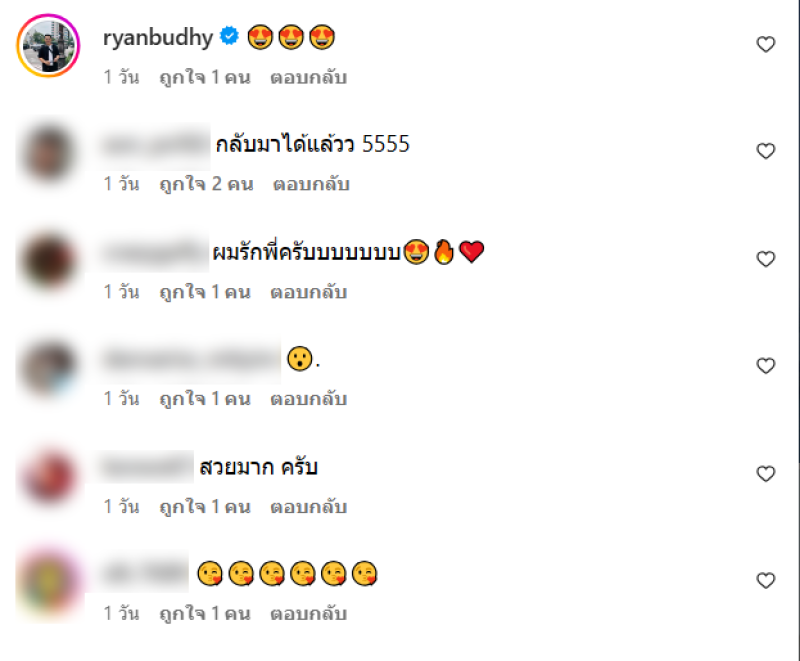Show likes on the 'สวยมาก ครับ' comment
Screen dimensions: 800x661
click(x=205, y=507)
